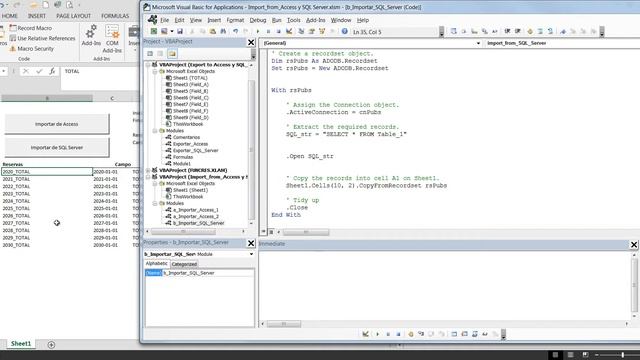Collapse the first Modules folder in Project tree
This screenshot has width=640, height=360.
pos(155,131)
